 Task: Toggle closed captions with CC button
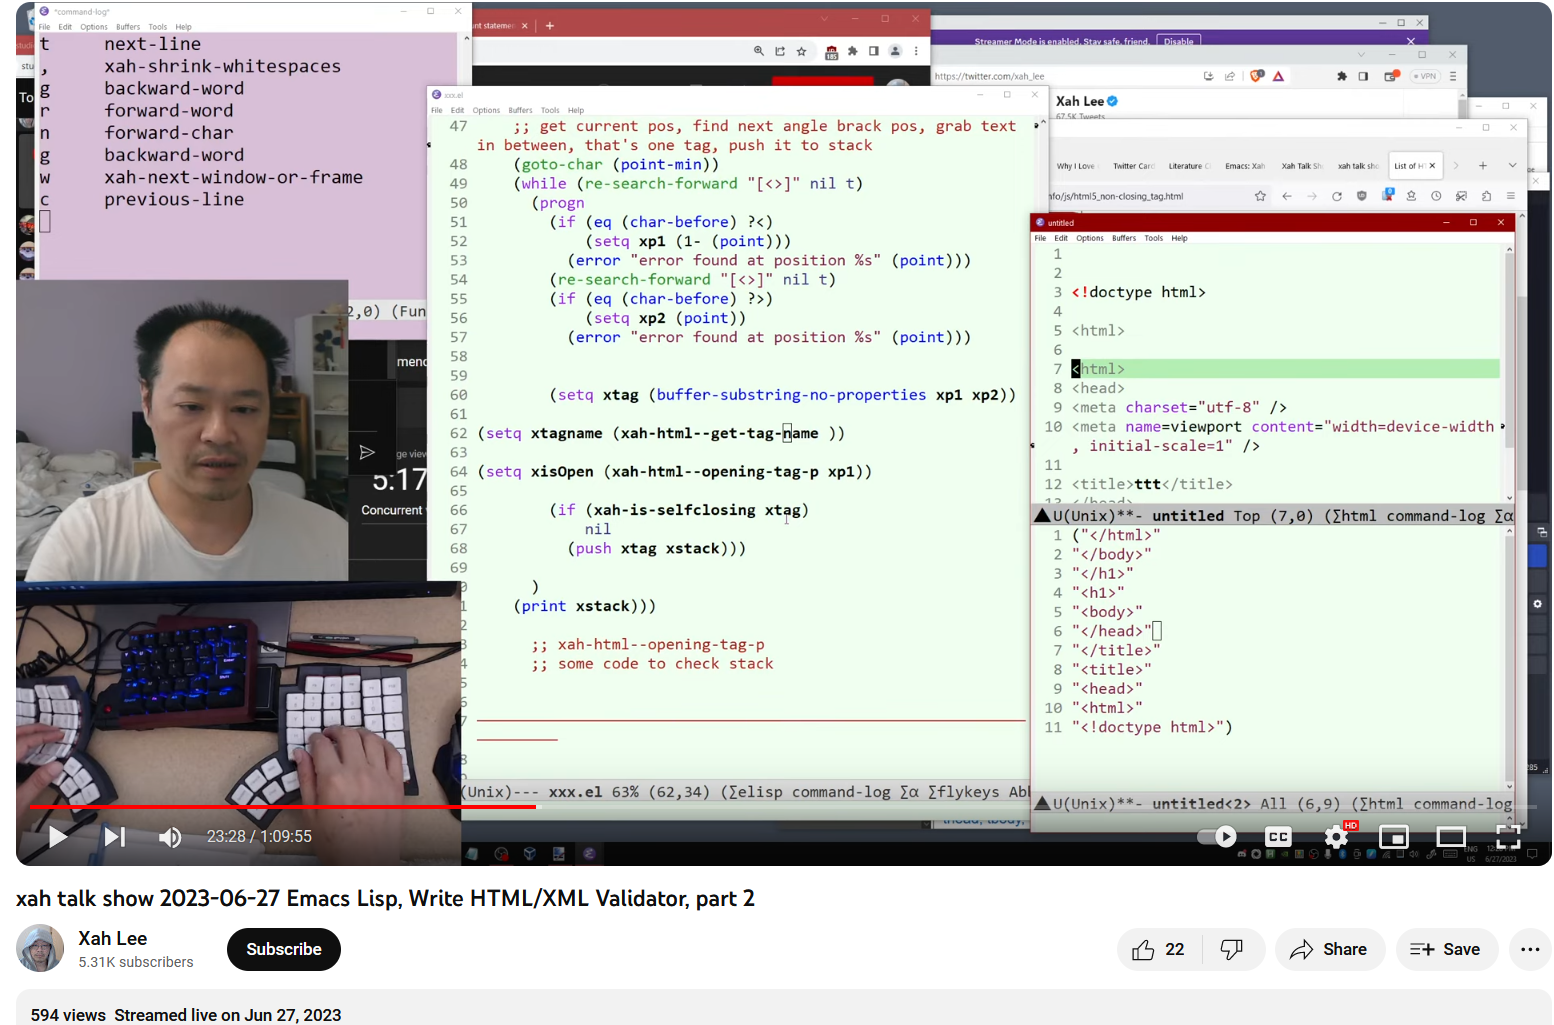pyautogui.click(x=1278, y=836)
